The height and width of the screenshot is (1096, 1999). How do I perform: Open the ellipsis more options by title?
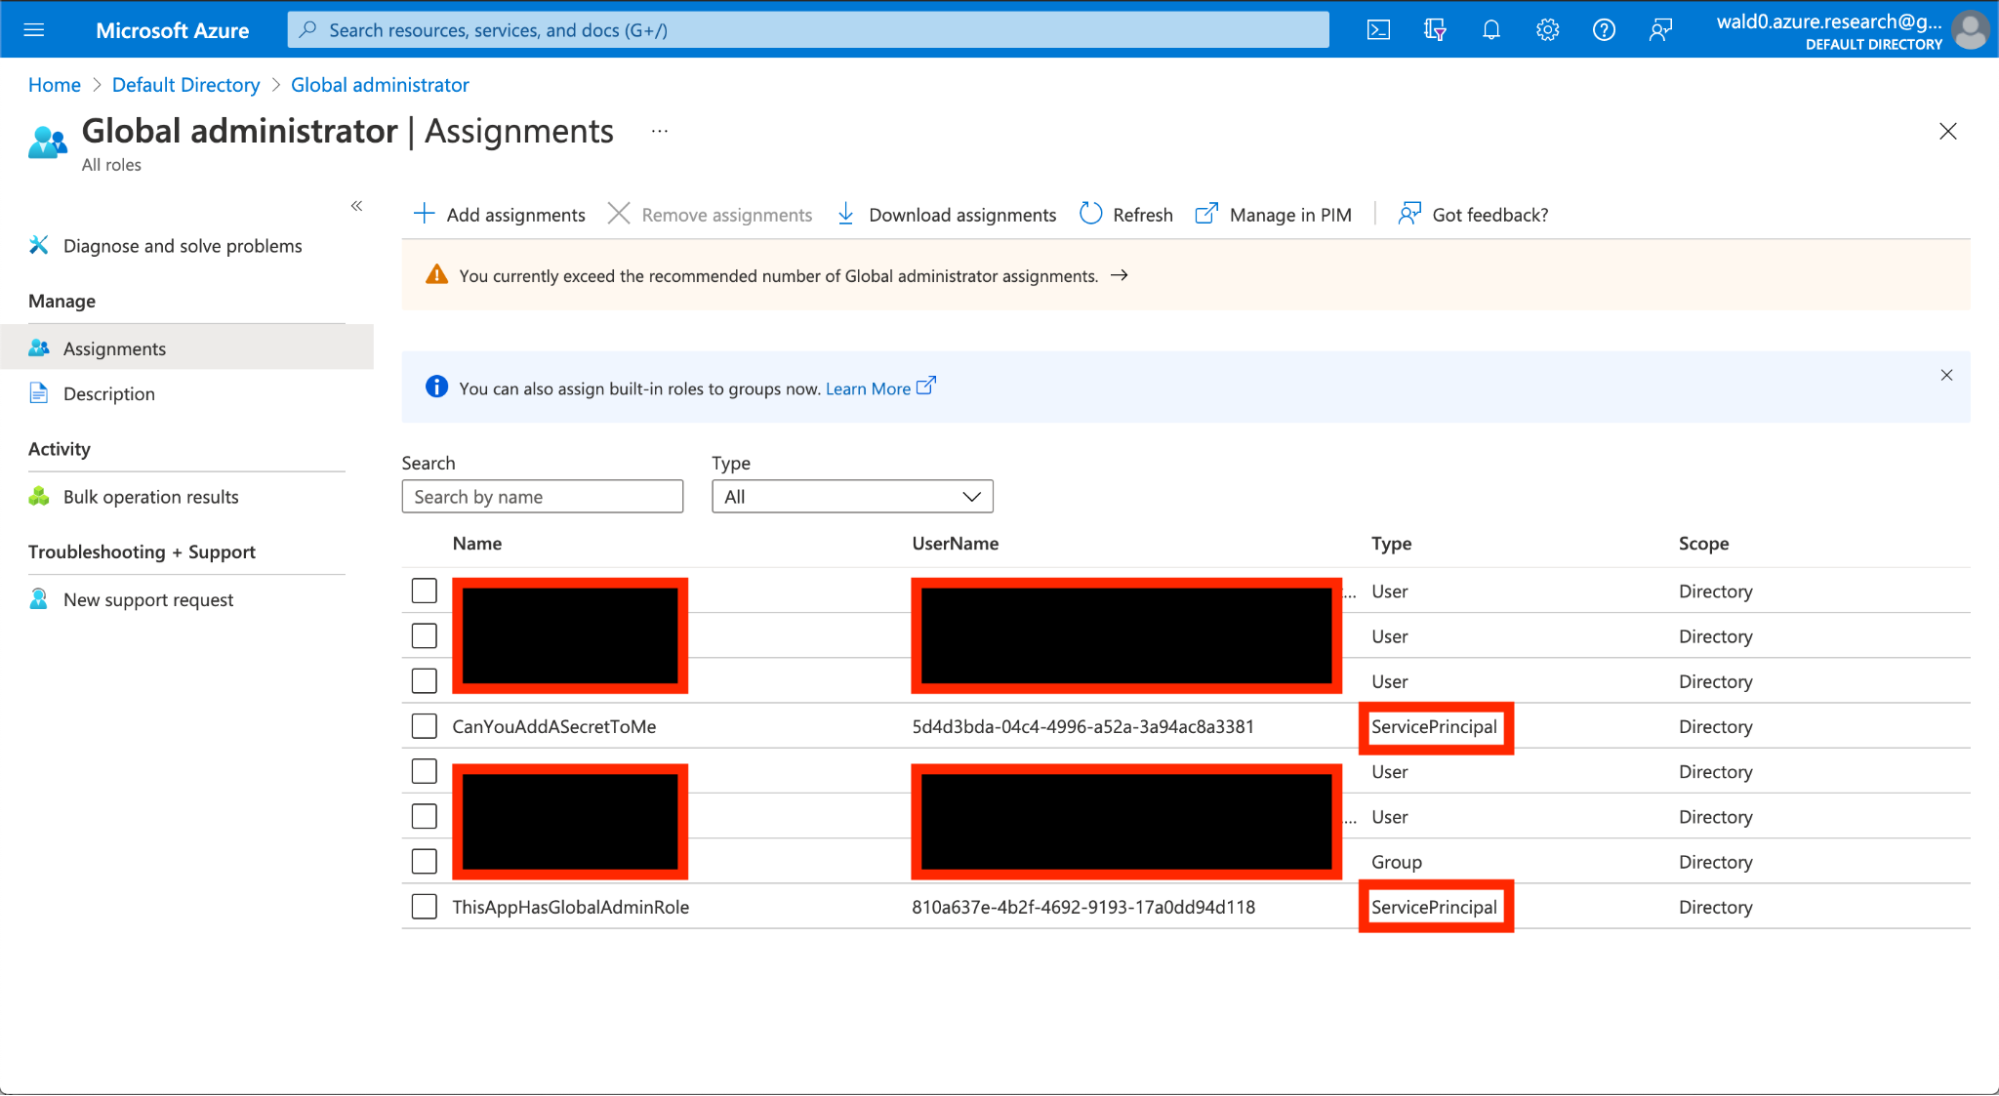pyautogui.click(x=659, y=131)
